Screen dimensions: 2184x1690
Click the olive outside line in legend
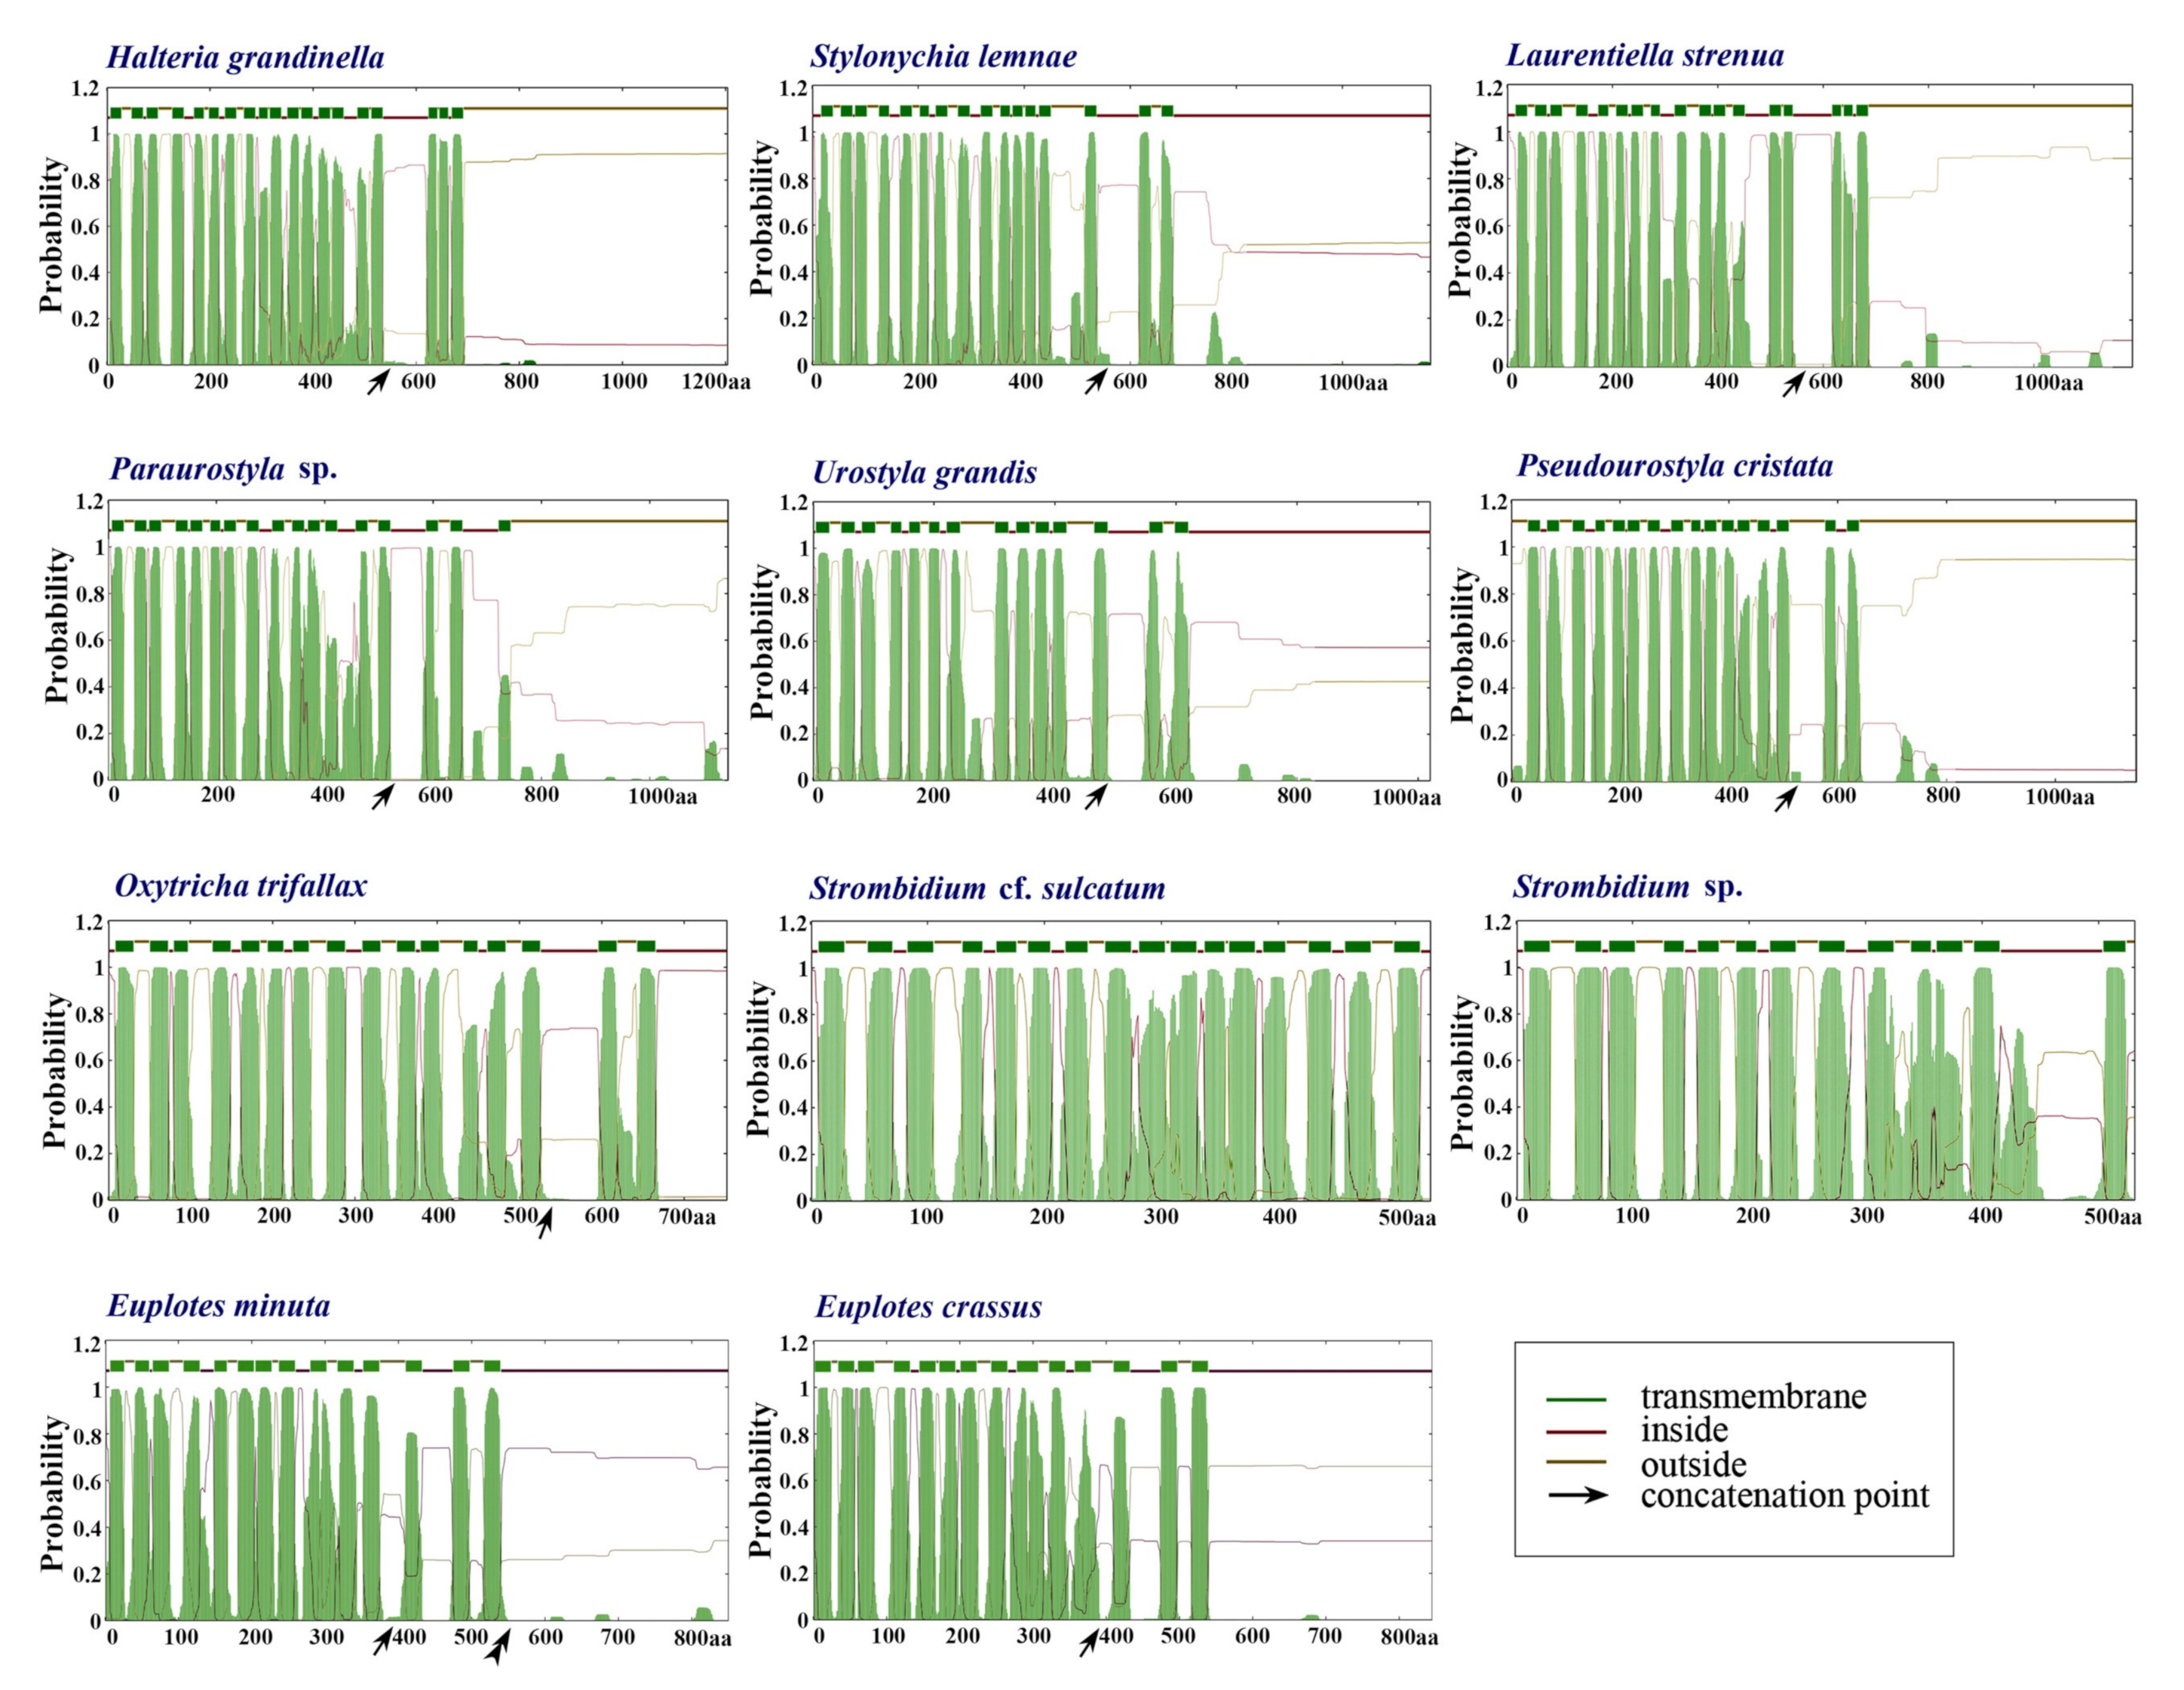tap(1576, 1463)
